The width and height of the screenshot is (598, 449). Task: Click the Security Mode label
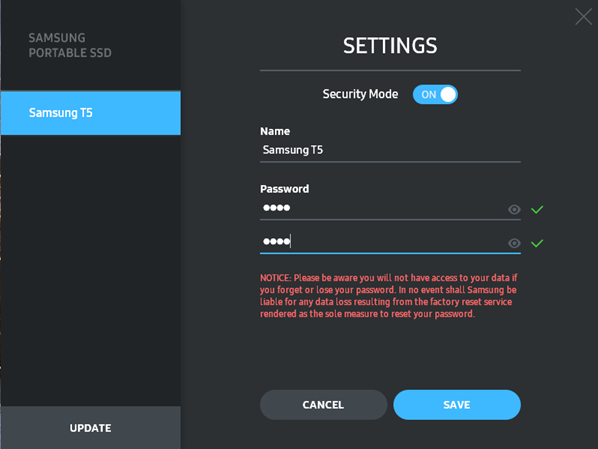click(360, 94)
